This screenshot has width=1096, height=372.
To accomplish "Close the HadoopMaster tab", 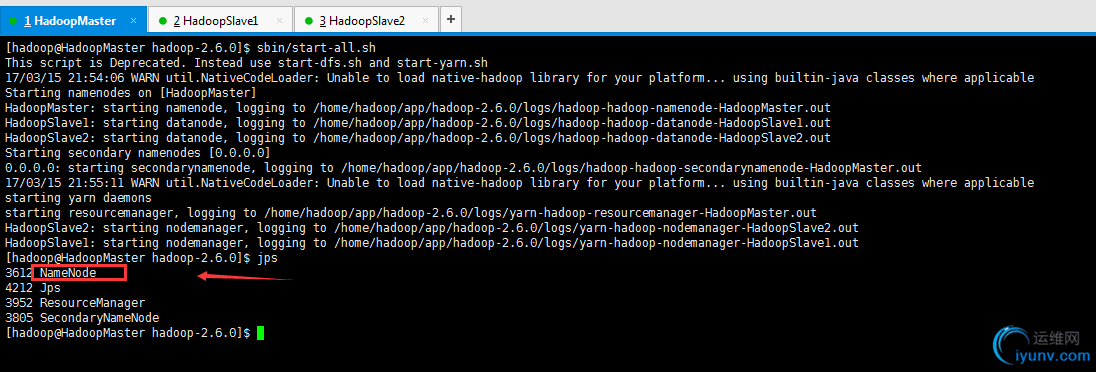I will coord(133,21).
